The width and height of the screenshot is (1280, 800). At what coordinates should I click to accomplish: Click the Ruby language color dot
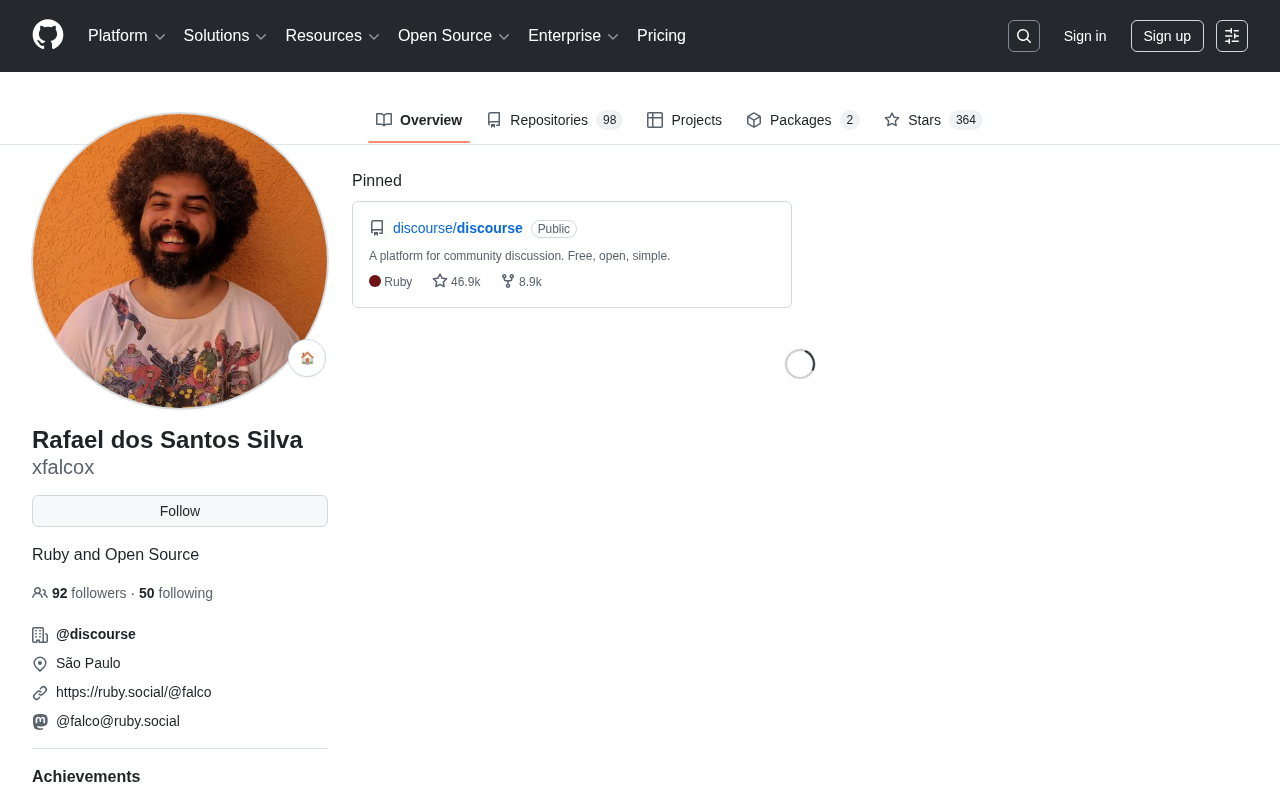[x=375, y=281]
